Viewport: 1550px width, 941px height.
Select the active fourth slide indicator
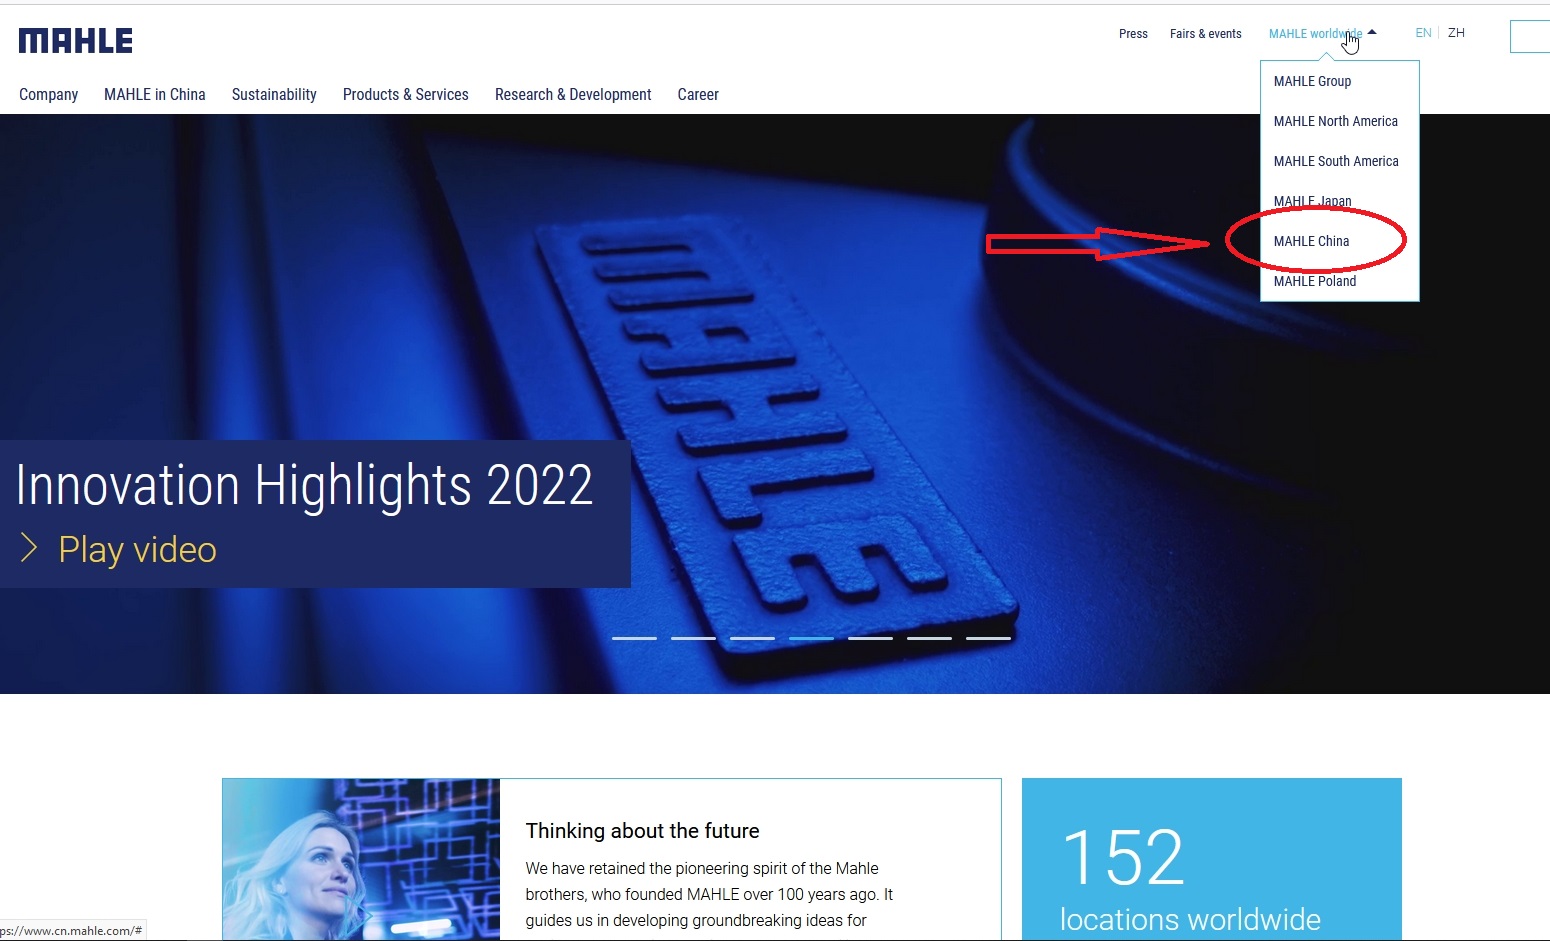tap(811, 638)
